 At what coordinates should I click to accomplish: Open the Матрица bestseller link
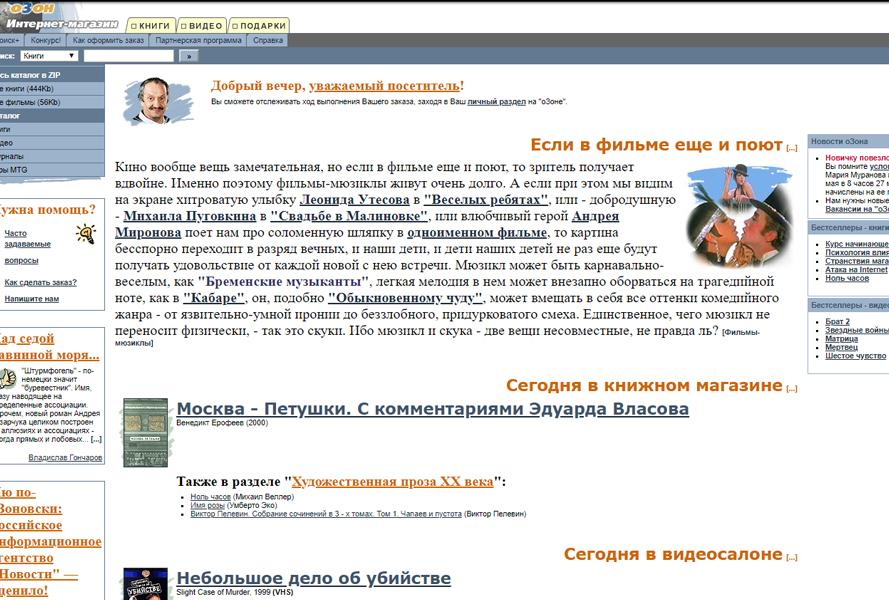(x=841, y=339)
